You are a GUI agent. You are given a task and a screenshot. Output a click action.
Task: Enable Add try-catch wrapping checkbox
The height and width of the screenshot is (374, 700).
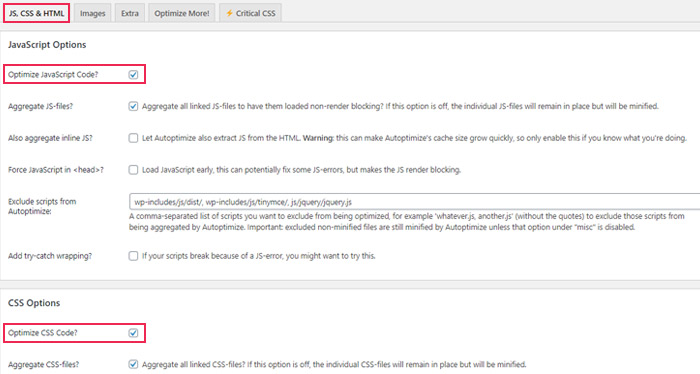point(133,256)
